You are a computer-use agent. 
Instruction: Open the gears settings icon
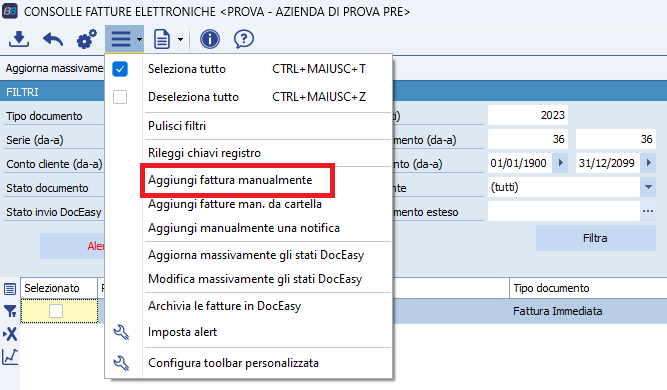[87, 39]
